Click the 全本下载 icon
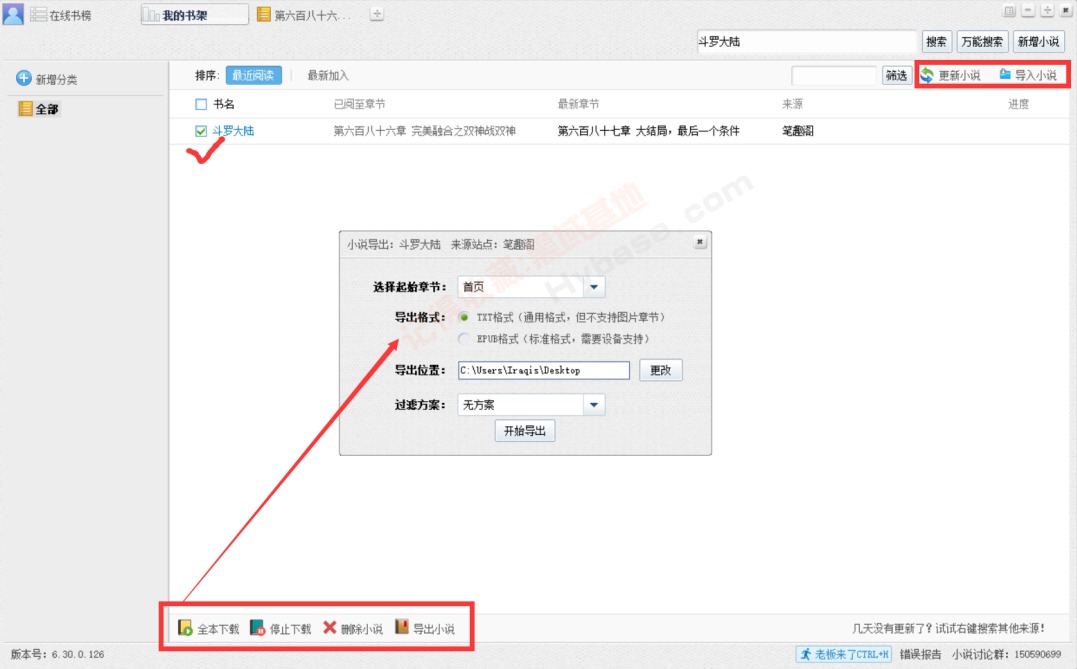This screenshot has width=1077, height=669. pyautogui.click(x=185, y=627)
